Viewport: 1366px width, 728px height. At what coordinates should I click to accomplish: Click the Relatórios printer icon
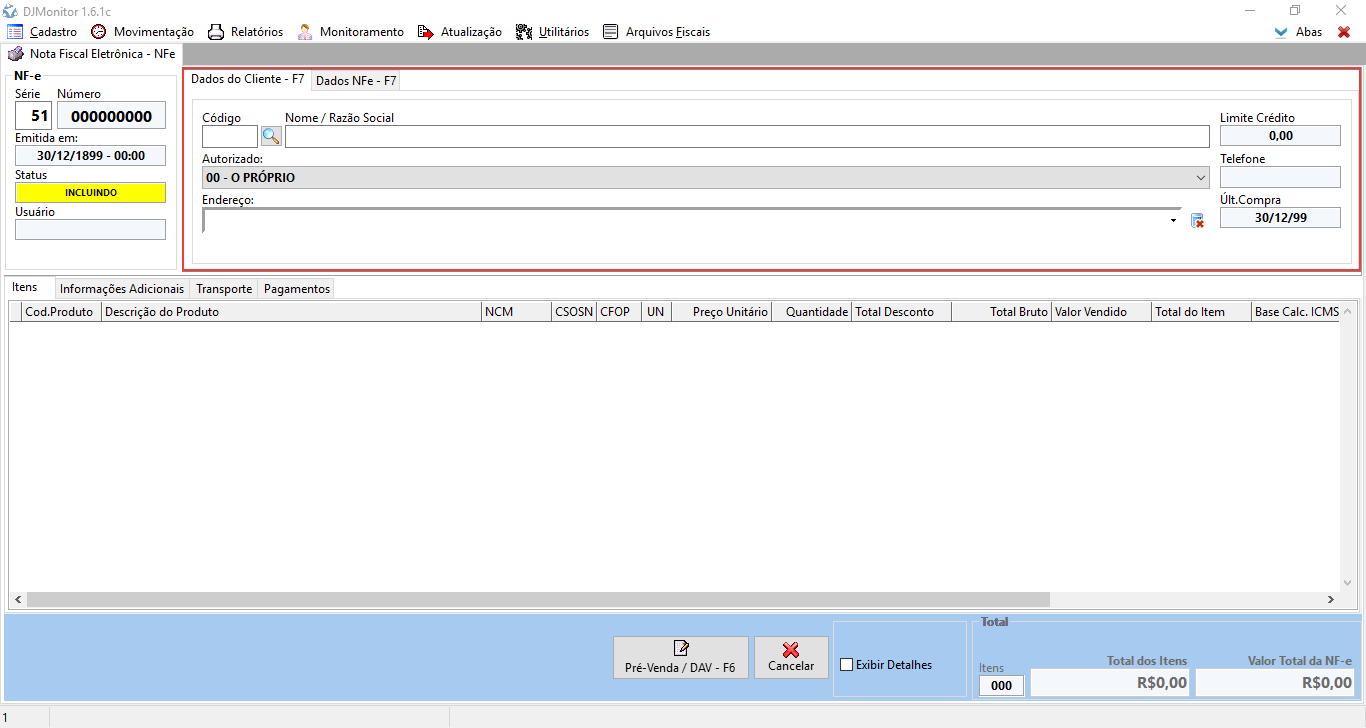(x=215, y=32)
